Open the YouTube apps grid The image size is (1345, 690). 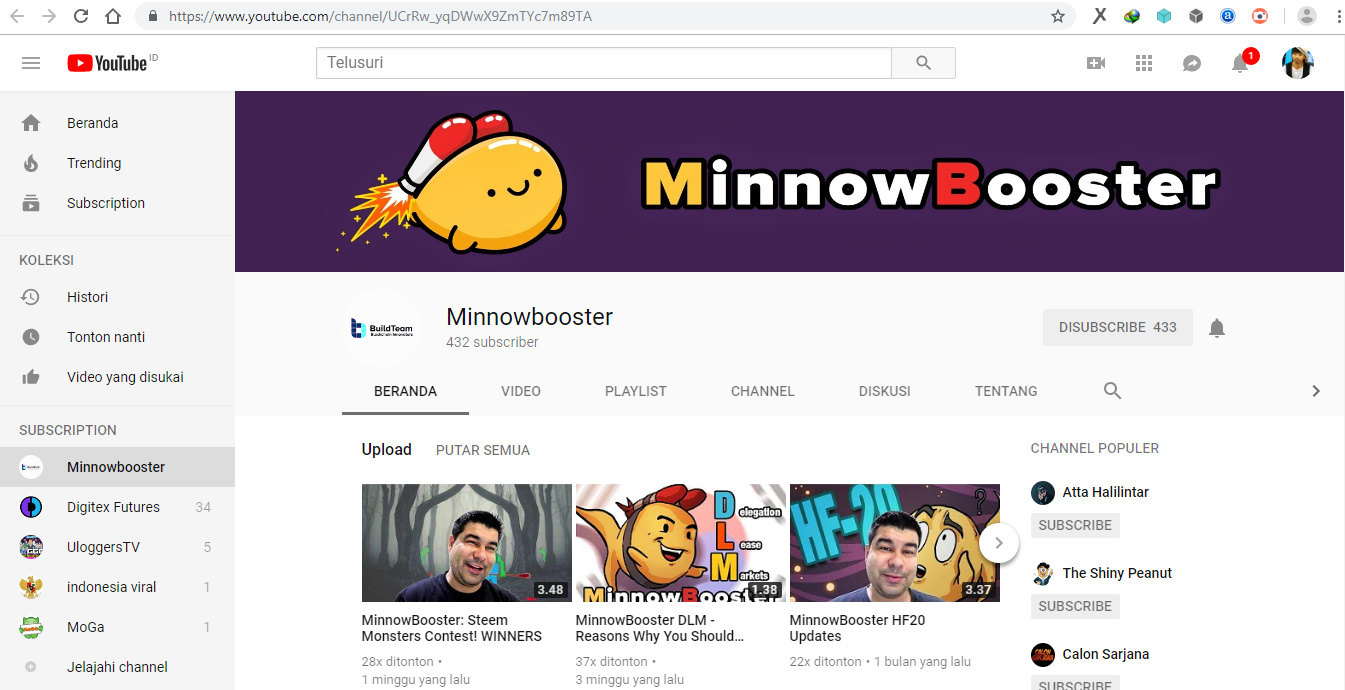1144,63
